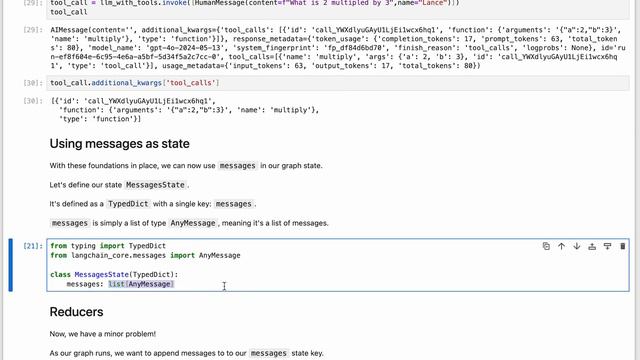
Task: Select the tool_call.additional_kwargs code cell
Action: tap(338, 83)
